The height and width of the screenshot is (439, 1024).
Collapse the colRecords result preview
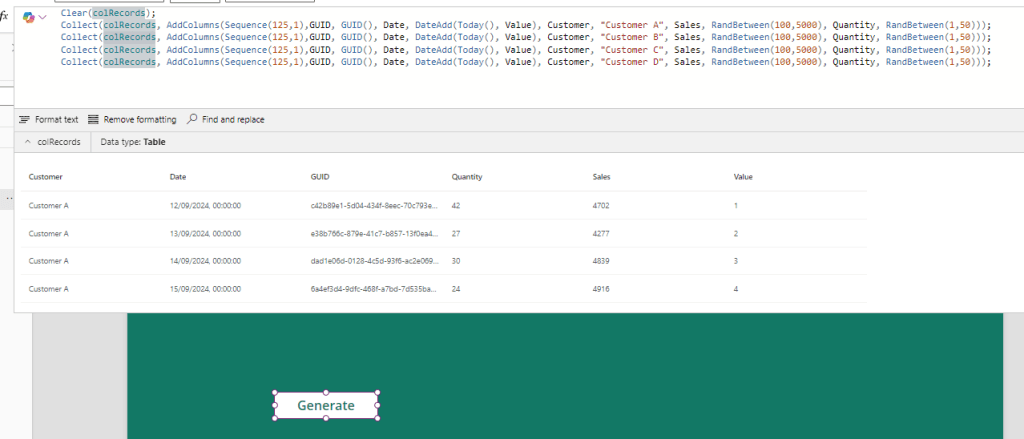pos(27,142)
